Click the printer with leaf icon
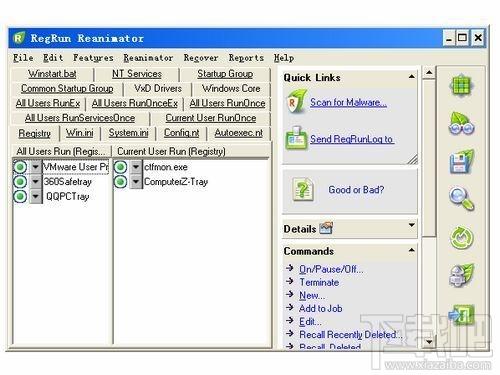500x375 pixels. point(461,275)
